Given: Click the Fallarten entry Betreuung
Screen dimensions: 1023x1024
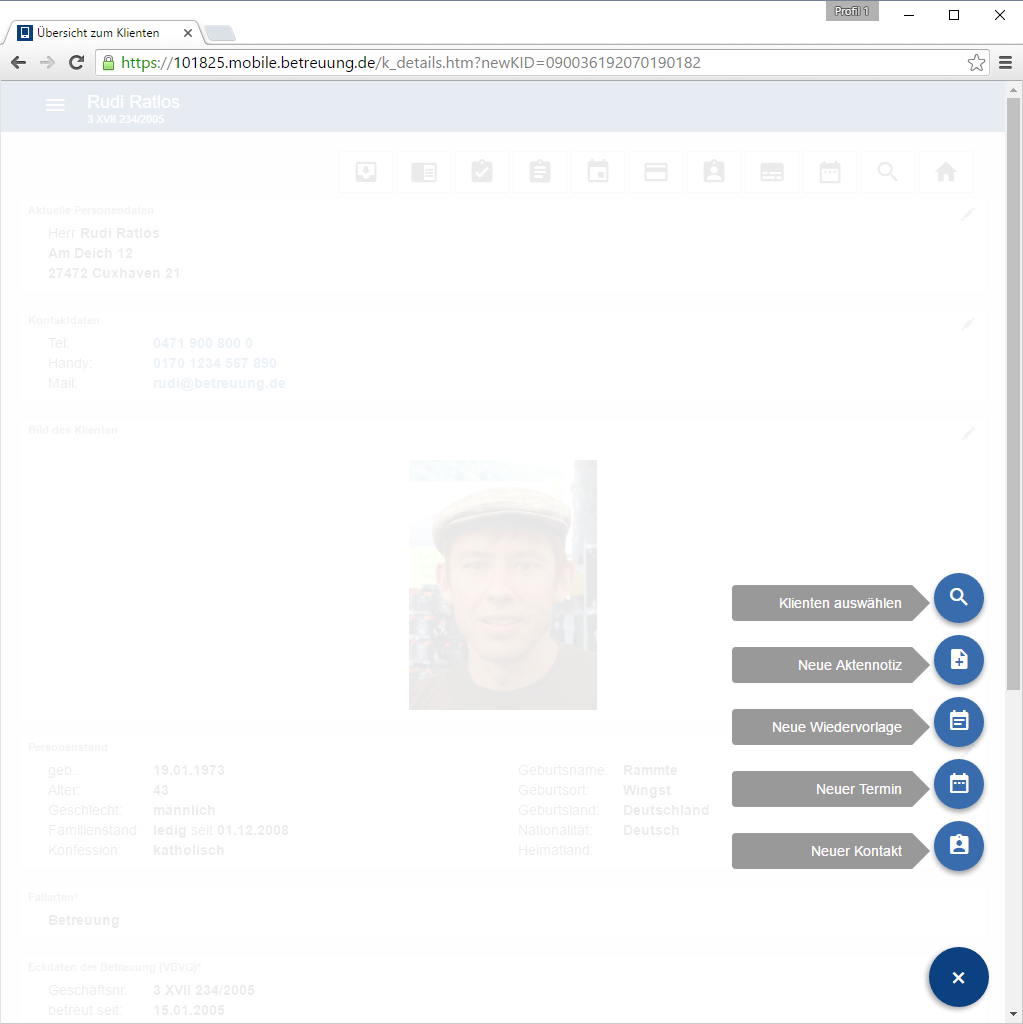Looking at the screenshot, I should point(84,921).
